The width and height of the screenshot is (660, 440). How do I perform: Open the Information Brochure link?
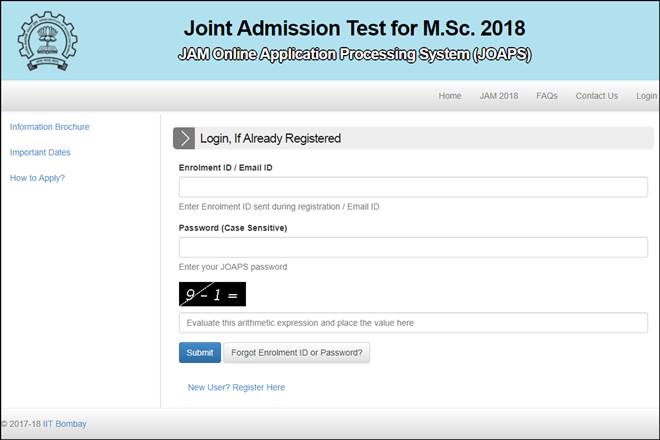49,127
